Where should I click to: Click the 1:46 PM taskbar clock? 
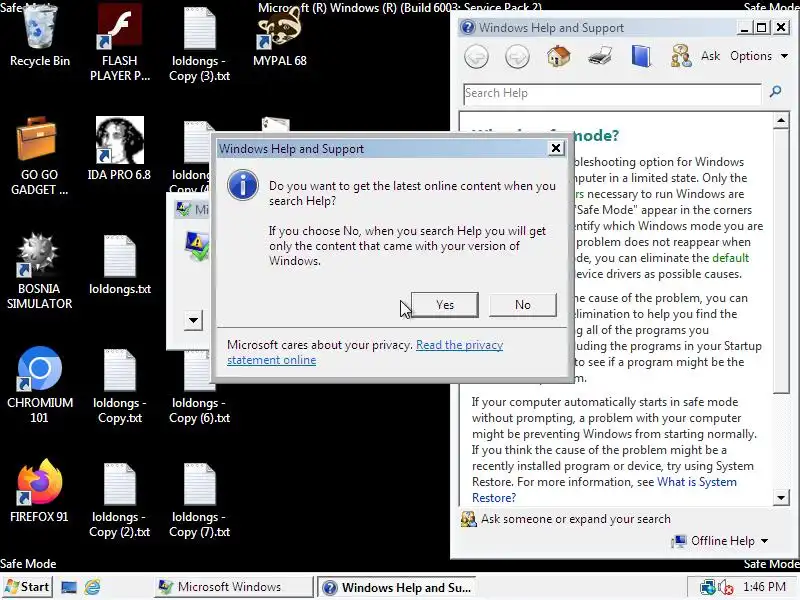click(x=764, y=587)
